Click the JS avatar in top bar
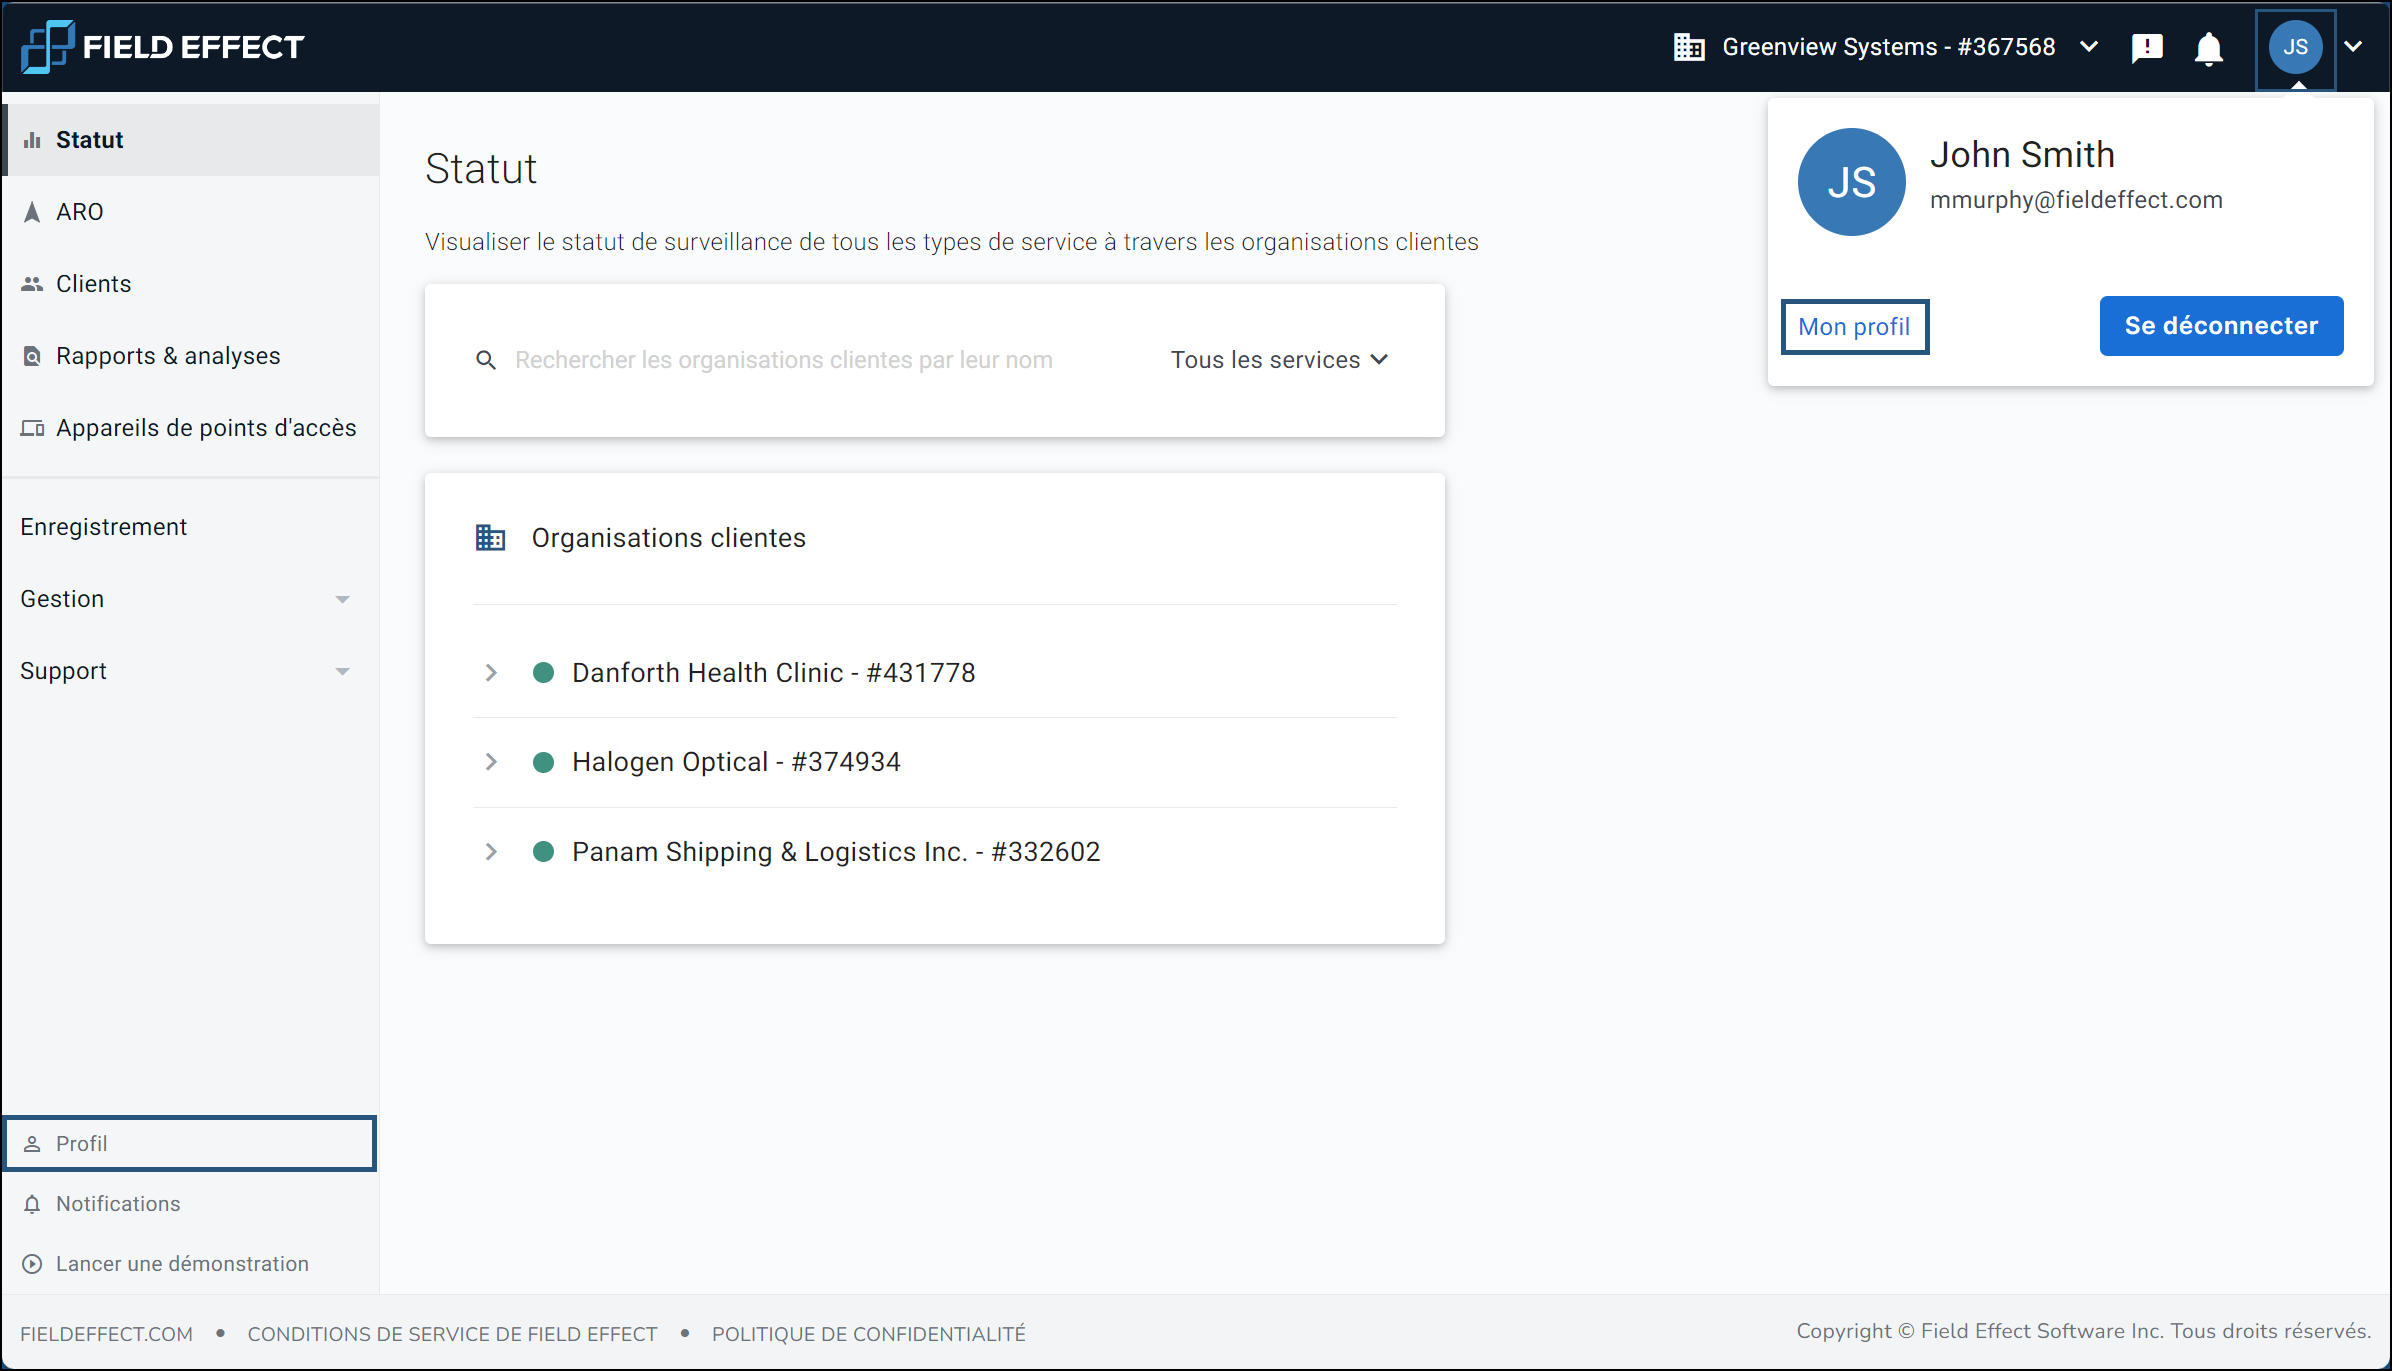 tap(2295, 47)
